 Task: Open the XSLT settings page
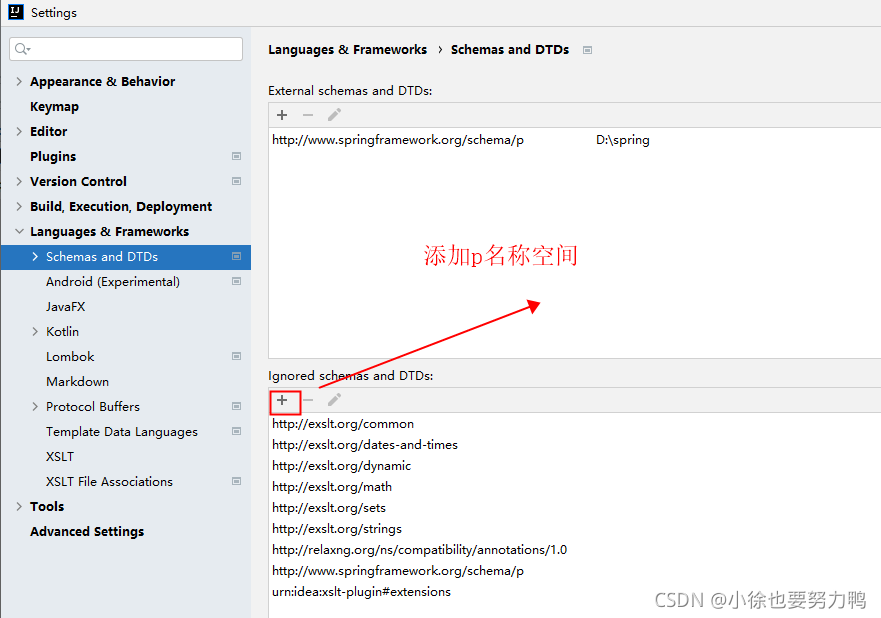click(x=60, y=457)
